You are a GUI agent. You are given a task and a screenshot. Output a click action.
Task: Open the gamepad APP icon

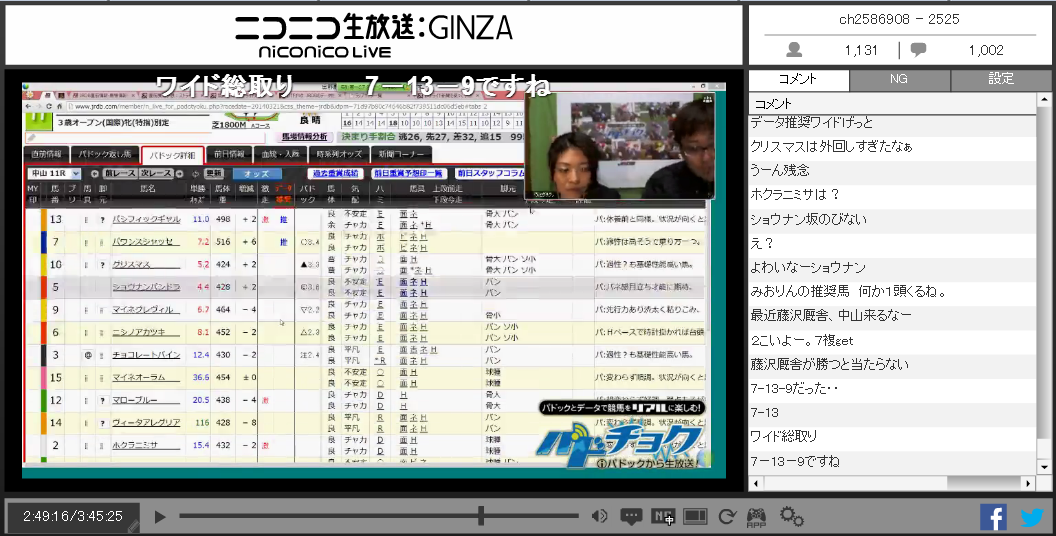[x=756, y=517]
